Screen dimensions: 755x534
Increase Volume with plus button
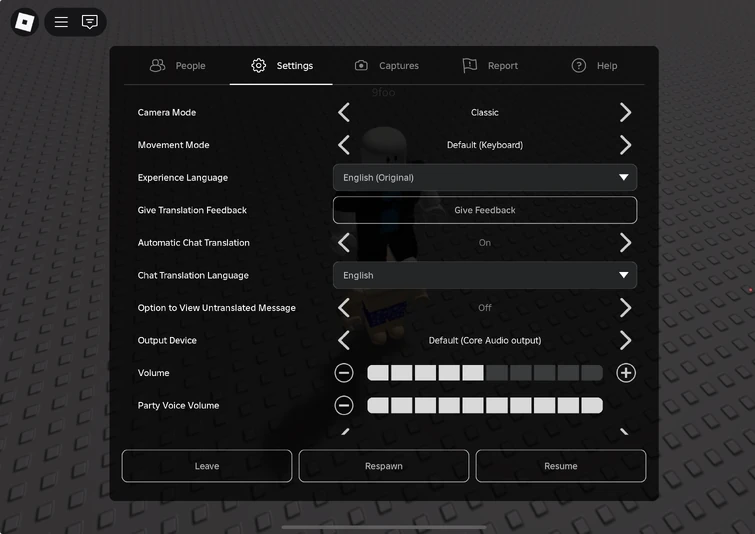(626, 373)
